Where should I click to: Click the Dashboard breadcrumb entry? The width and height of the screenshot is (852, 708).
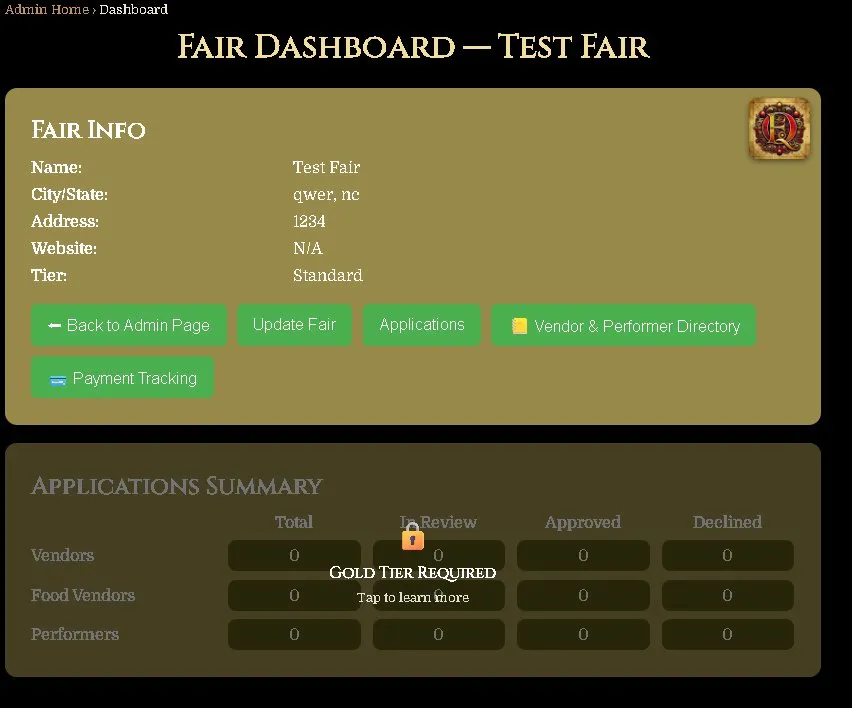(x=133, y=9)
